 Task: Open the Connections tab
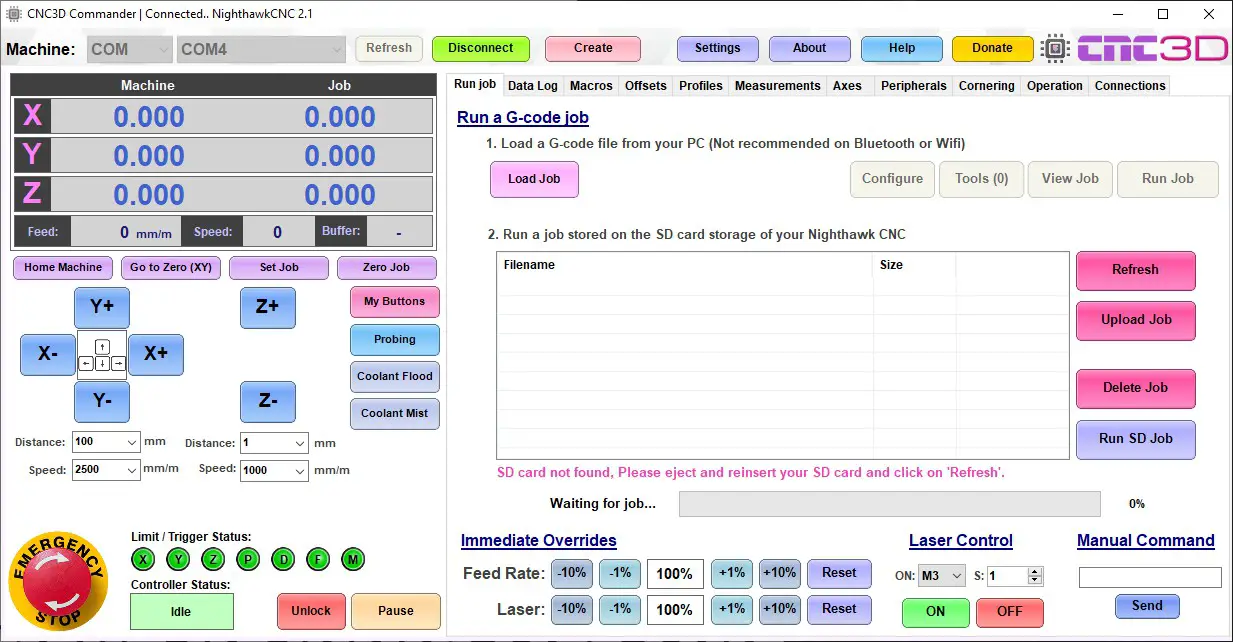coord(1130,86)
